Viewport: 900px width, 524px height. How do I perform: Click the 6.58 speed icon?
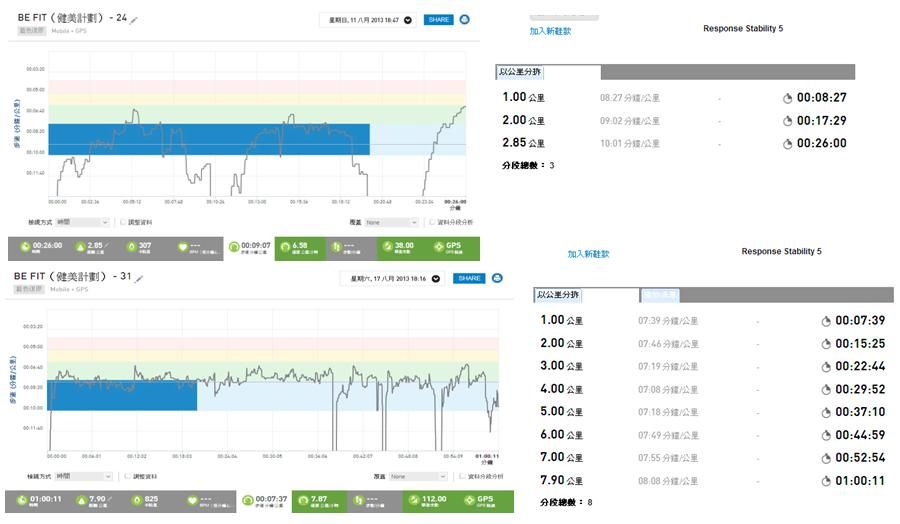(285, 247)
